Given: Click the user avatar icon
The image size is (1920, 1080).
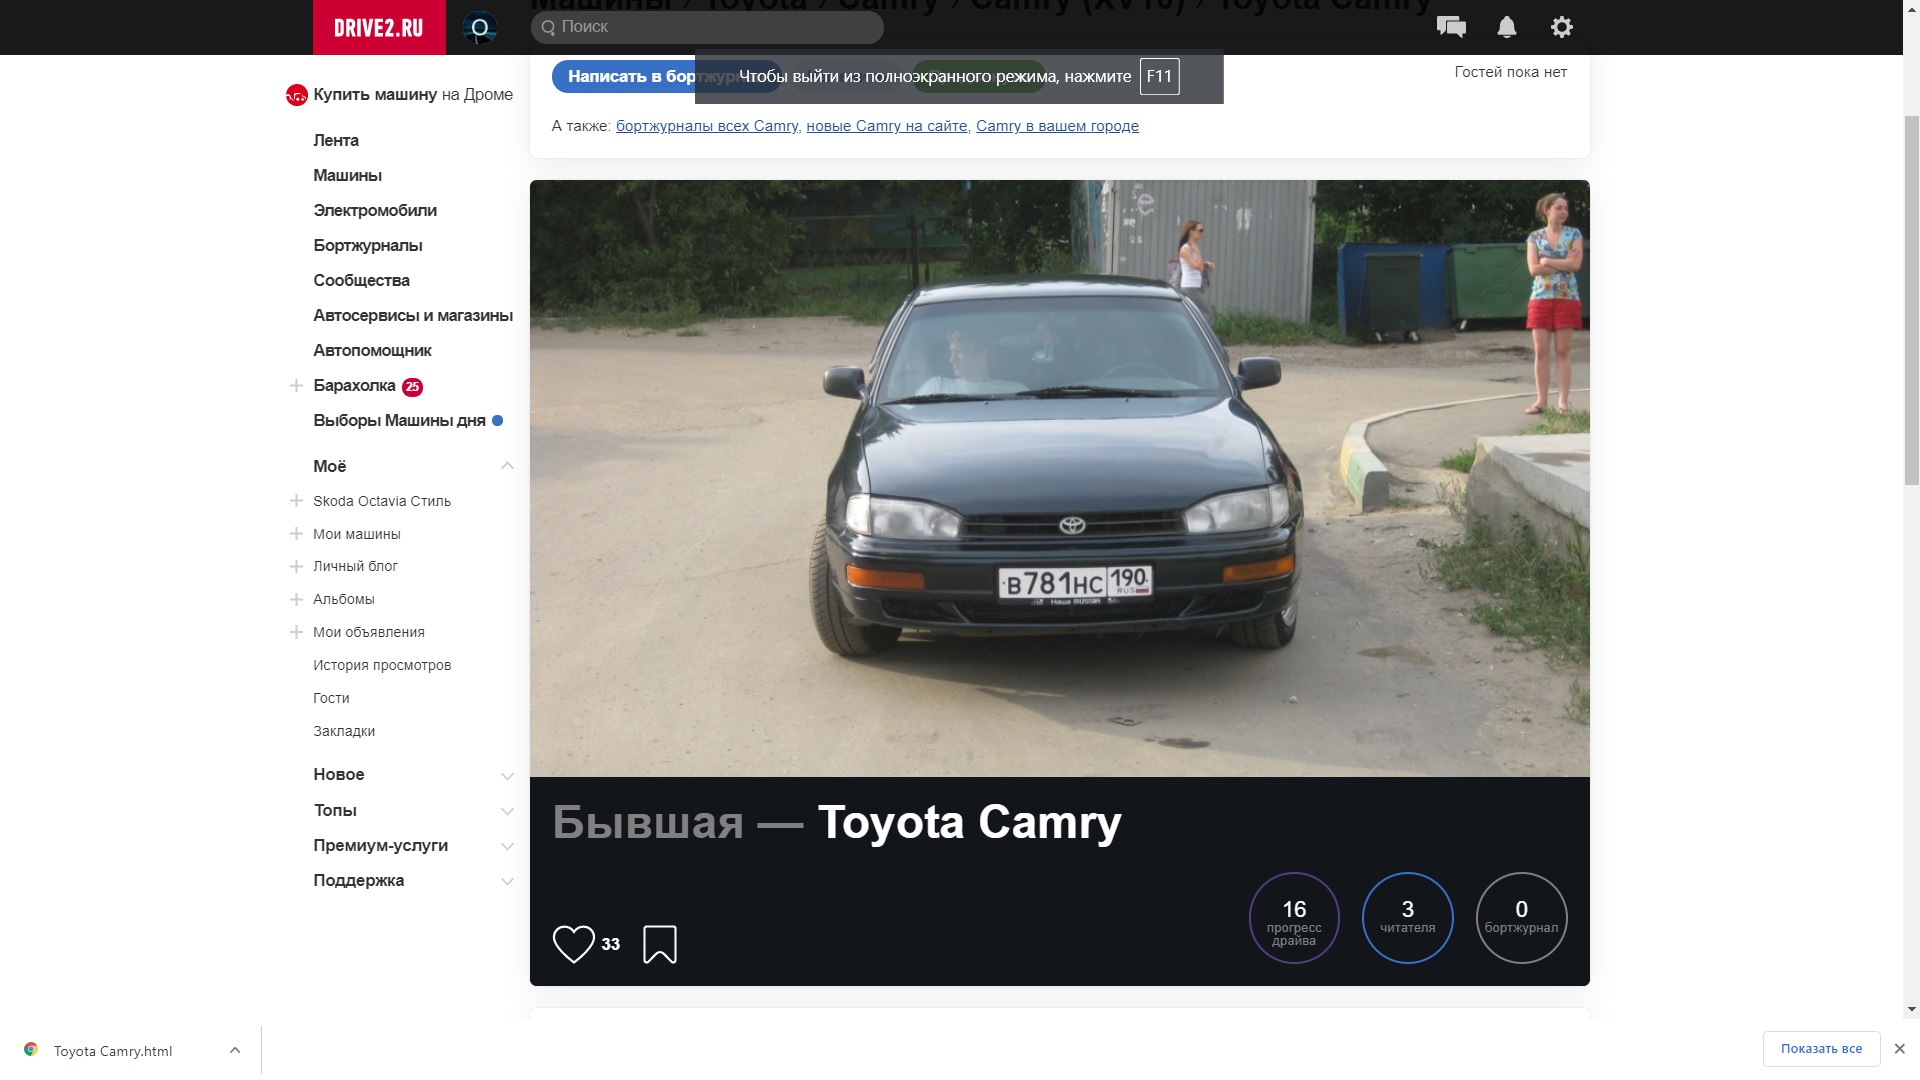Looking at the screenshot, I should 480,27.
